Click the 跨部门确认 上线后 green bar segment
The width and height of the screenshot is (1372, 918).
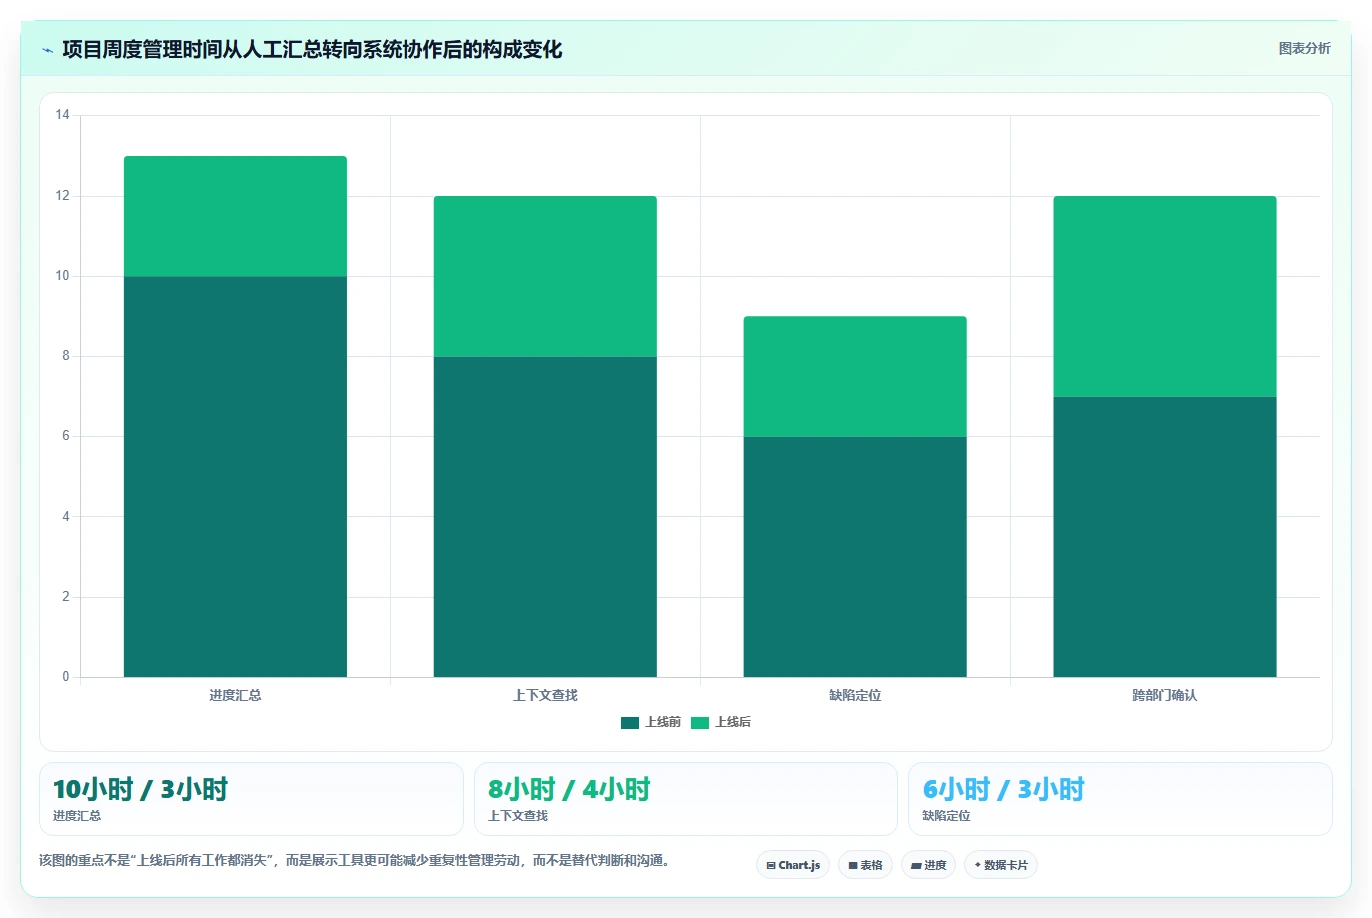1165,296
